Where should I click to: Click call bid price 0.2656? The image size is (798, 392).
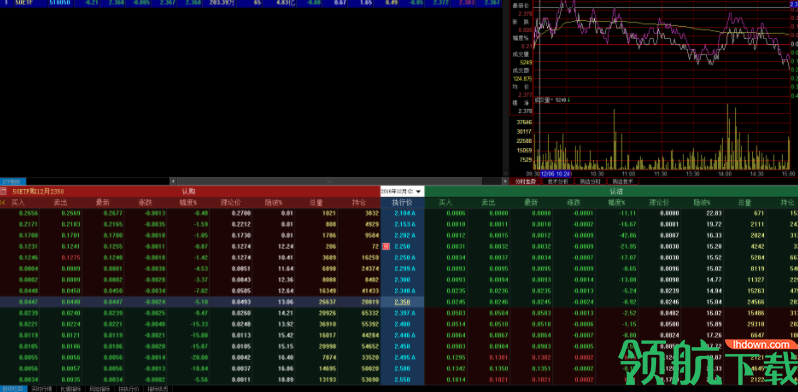point(28,213)
